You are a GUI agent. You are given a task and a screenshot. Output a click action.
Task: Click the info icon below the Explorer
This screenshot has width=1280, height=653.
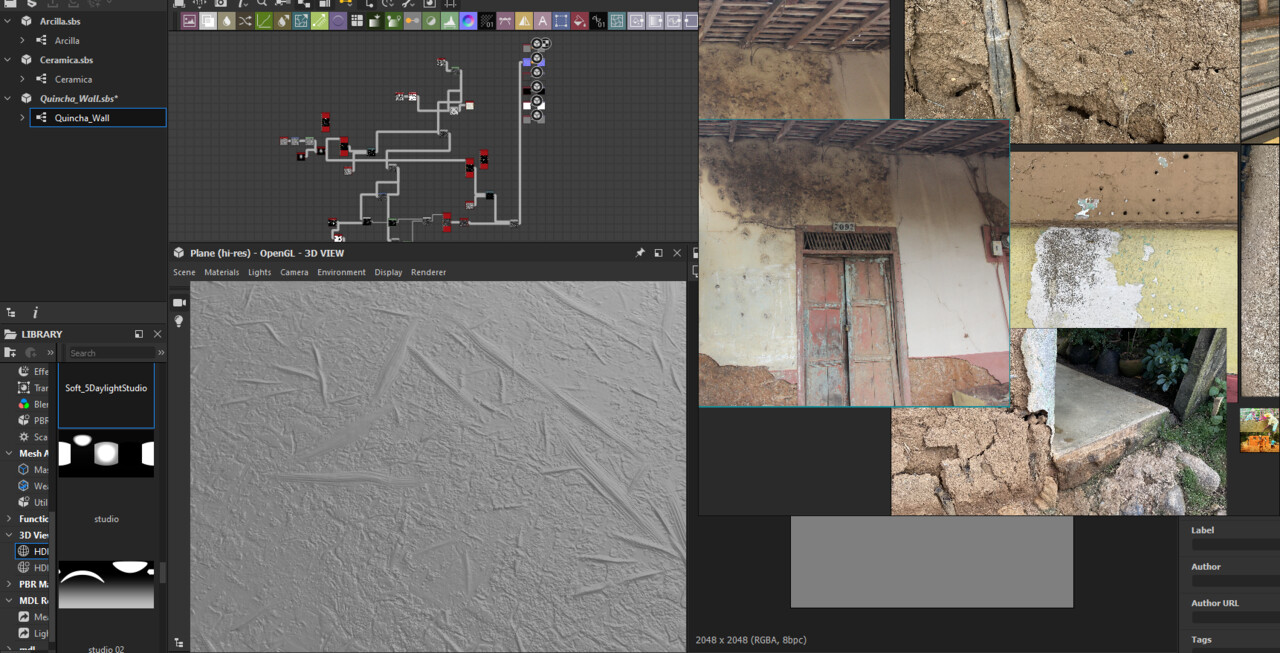(x=35, y=313)
